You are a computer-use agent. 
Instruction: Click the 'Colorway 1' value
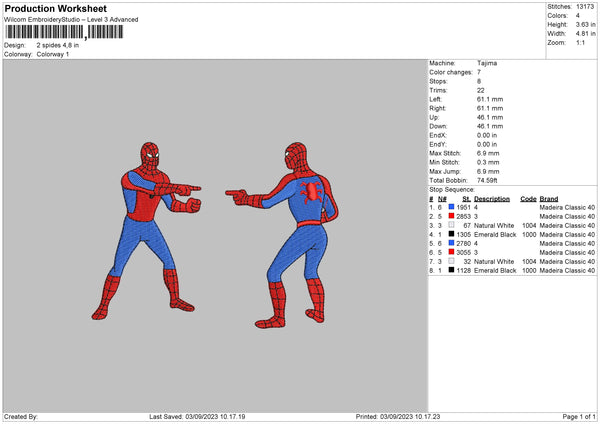pyautogui.click(x=53, y=54)
